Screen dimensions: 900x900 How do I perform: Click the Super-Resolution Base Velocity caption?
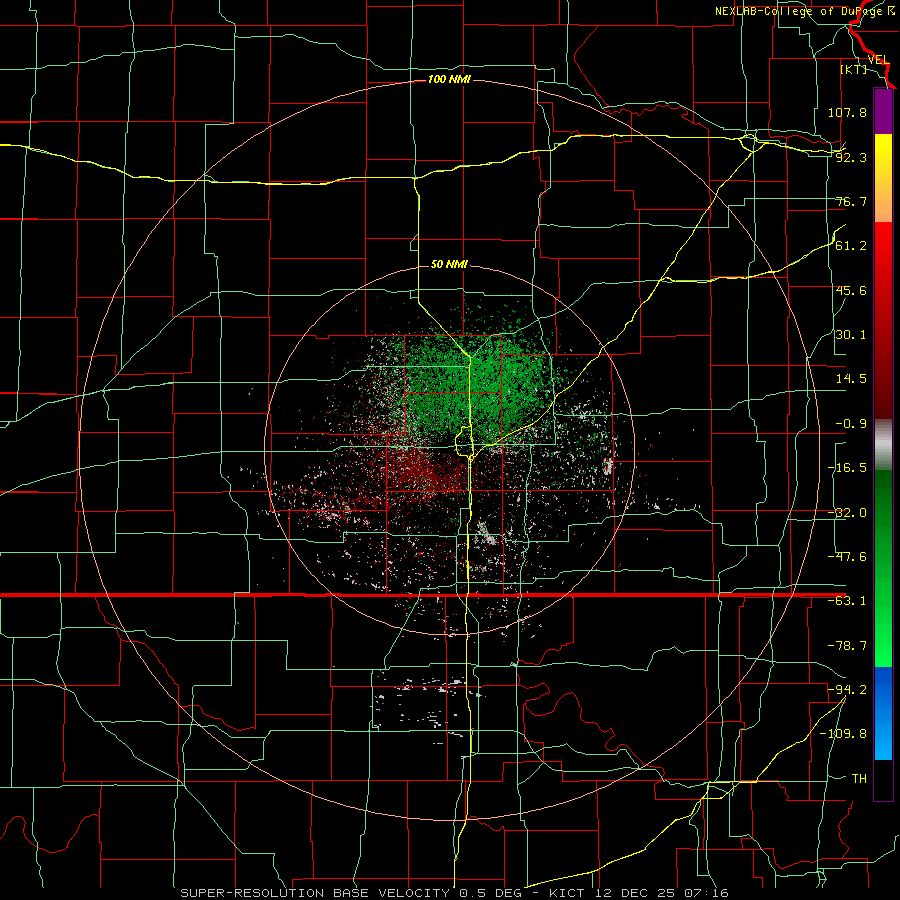pos(454,893)
